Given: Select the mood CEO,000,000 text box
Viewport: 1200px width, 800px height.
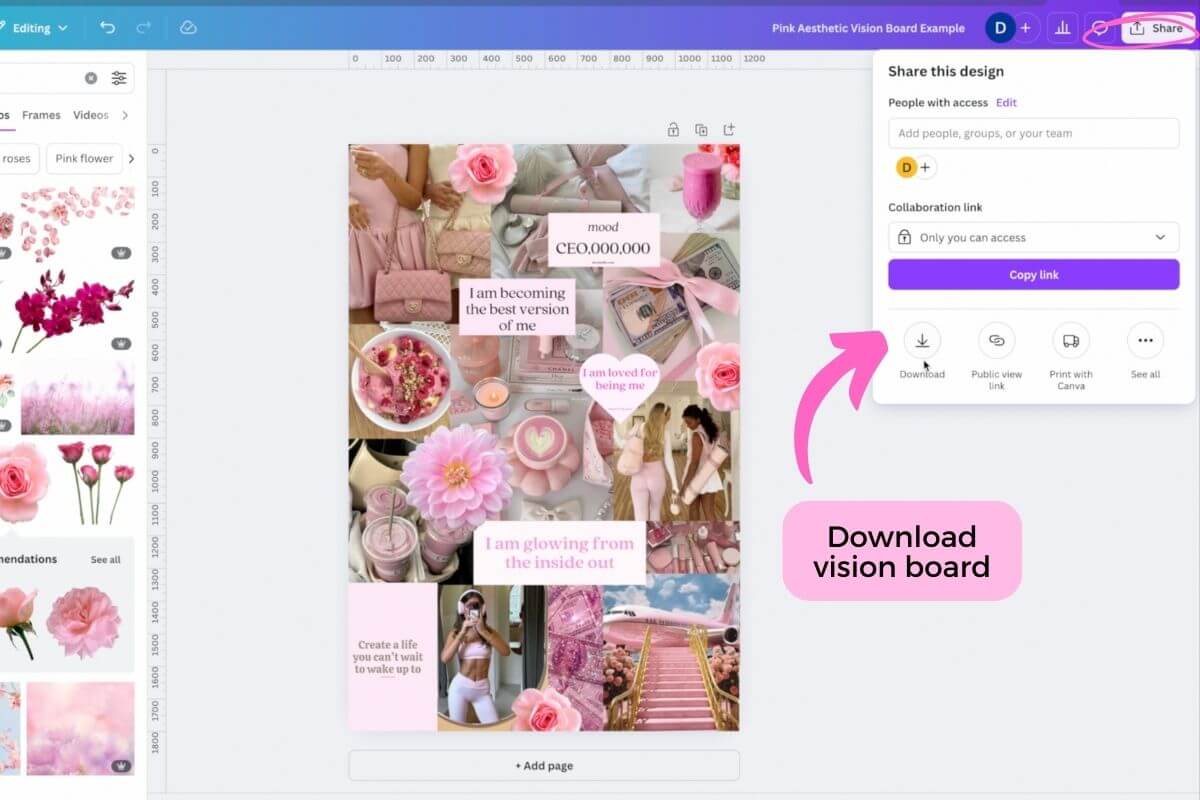Looking at the screenshot, I should point(604,240).
